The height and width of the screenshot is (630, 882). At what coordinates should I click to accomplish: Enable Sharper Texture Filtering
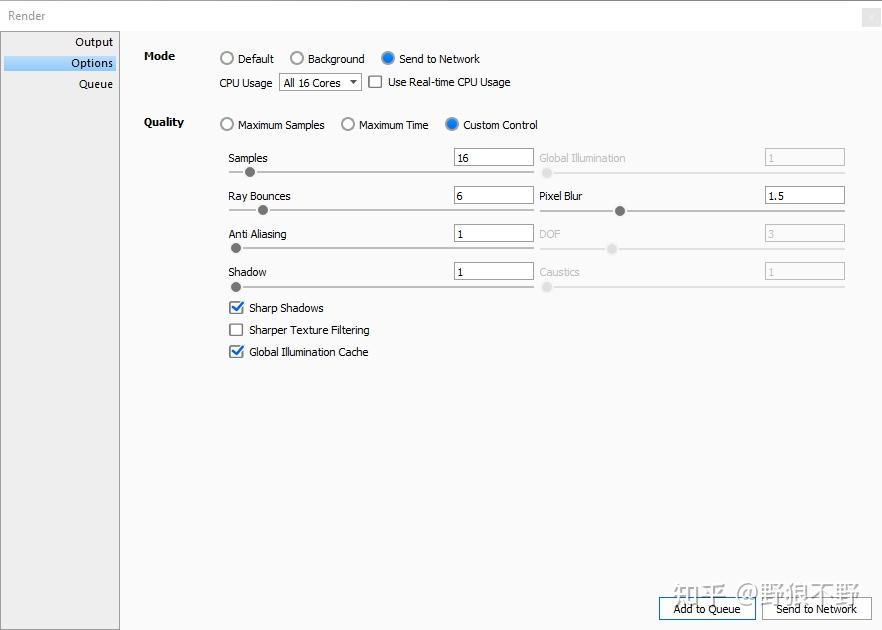click(x=237, y=330)
